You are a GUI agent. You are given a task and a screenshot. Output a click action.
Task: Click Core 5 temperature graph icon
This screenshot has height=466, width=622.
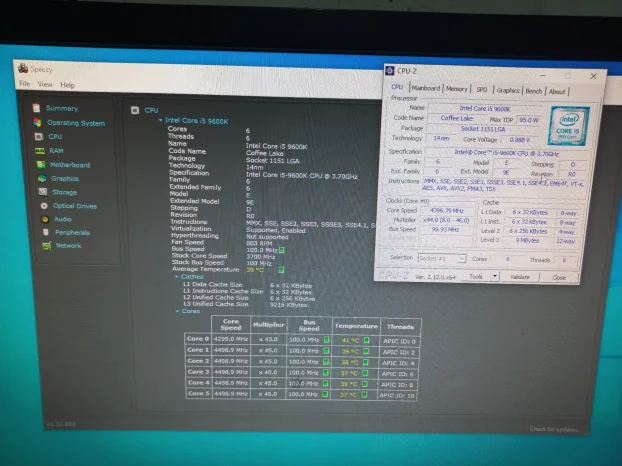coord(364,395)
